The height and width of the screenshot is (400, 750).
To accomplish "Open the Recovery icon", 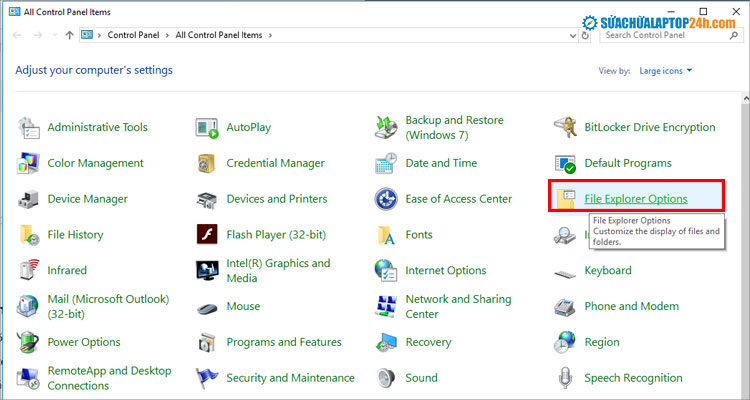I will [386, 342].
